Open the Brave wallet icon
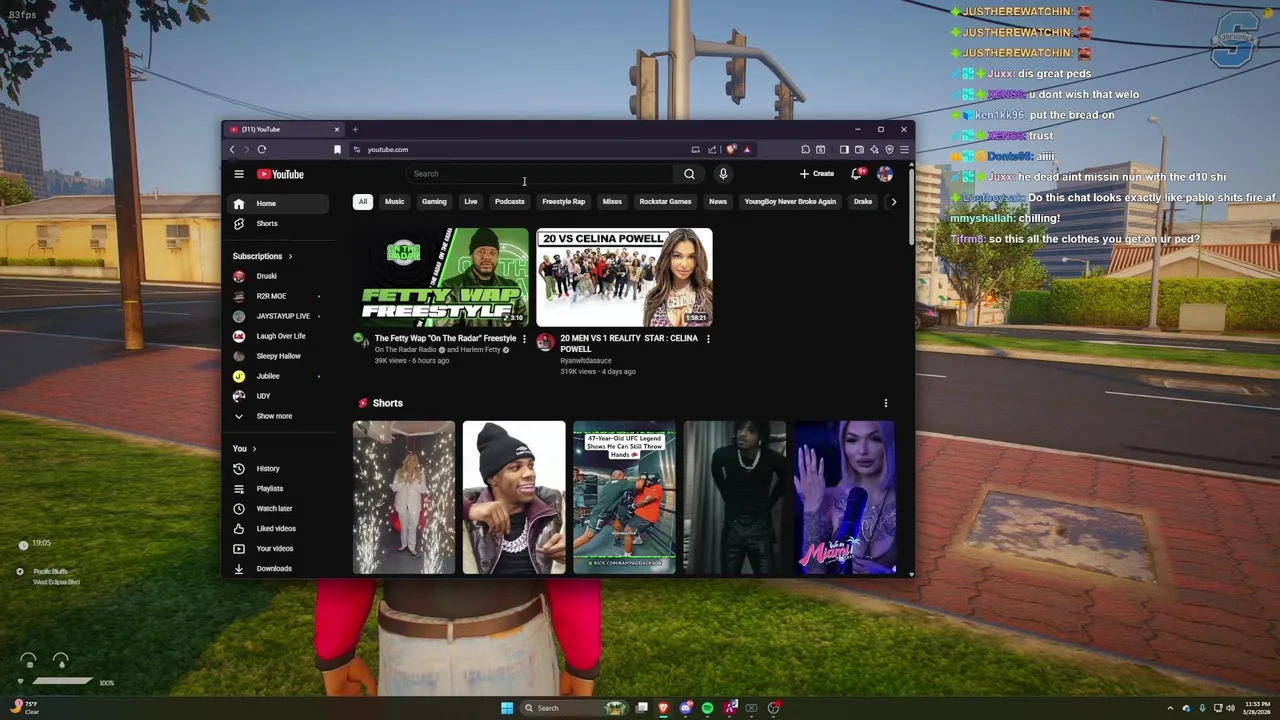 pos(859,149)
